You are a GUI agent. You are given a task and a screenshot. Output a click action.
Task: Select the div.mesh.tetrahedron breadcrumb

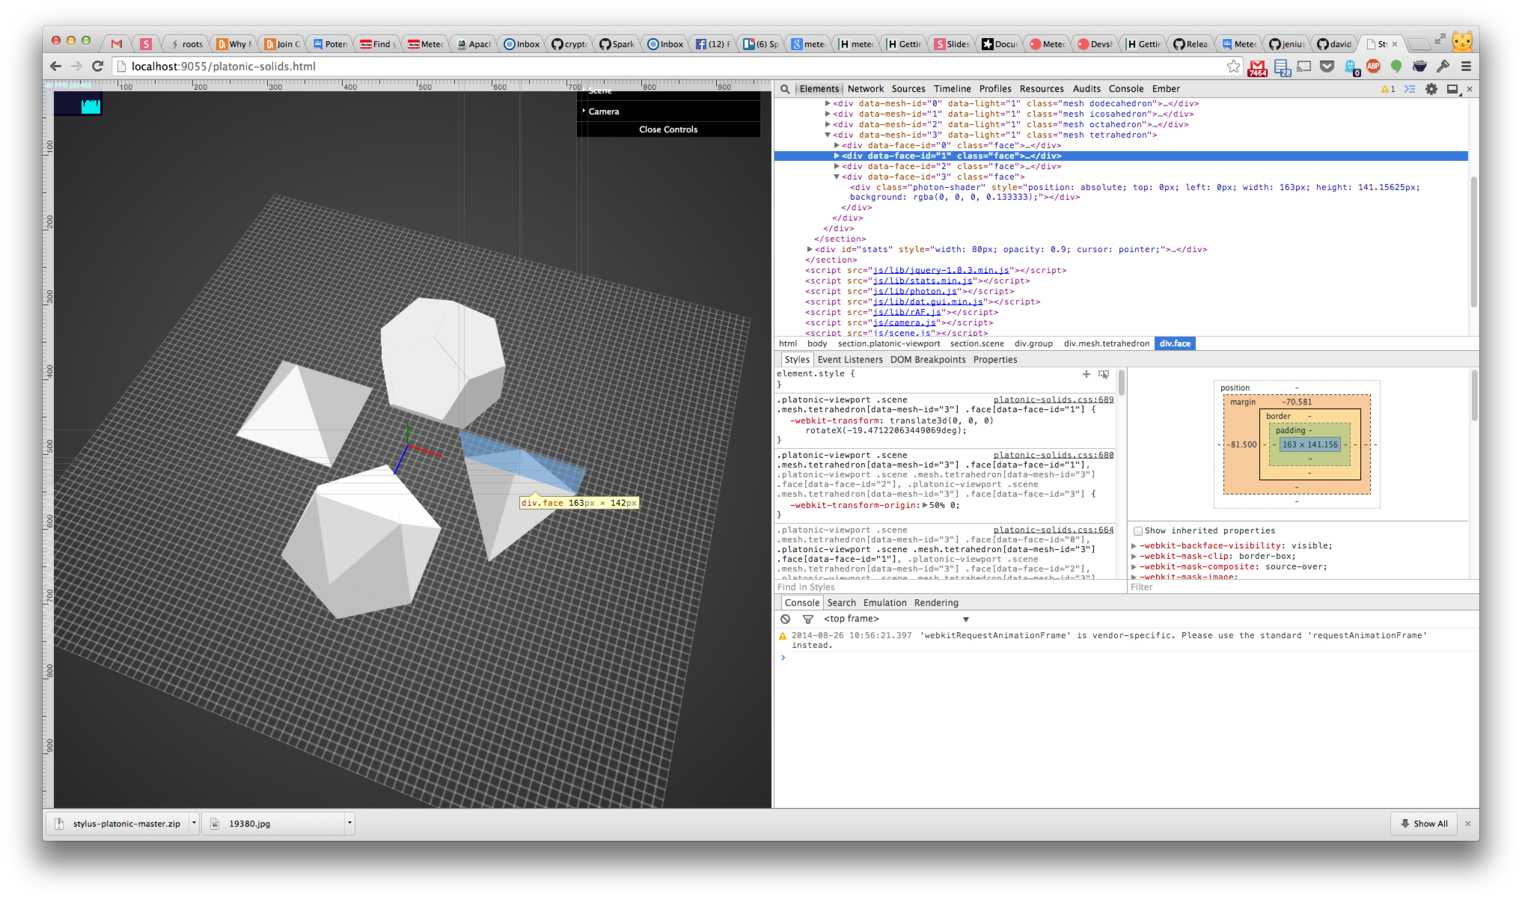1106,344
